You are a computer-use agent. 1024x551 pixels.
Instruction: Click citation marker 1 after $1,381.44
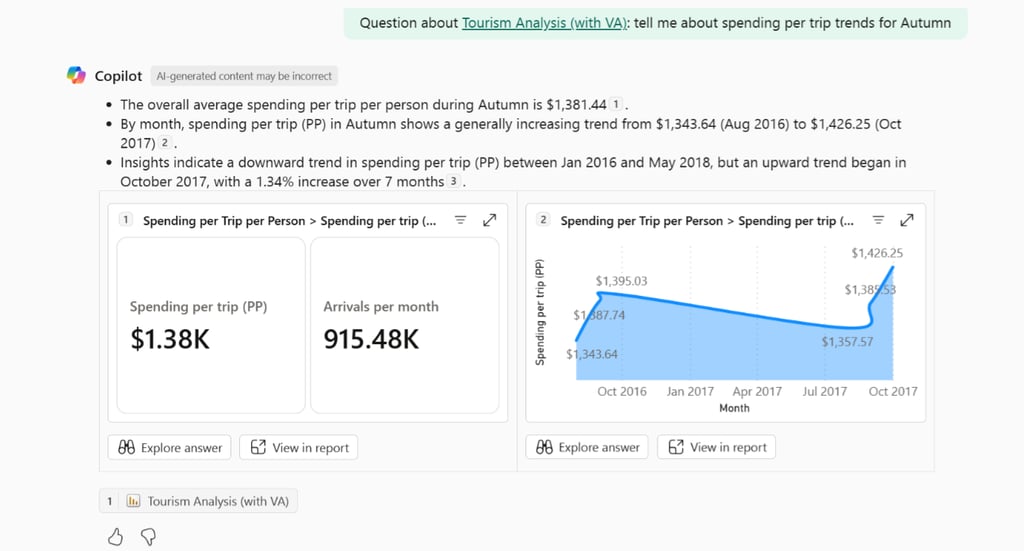(x=617, y=104)
